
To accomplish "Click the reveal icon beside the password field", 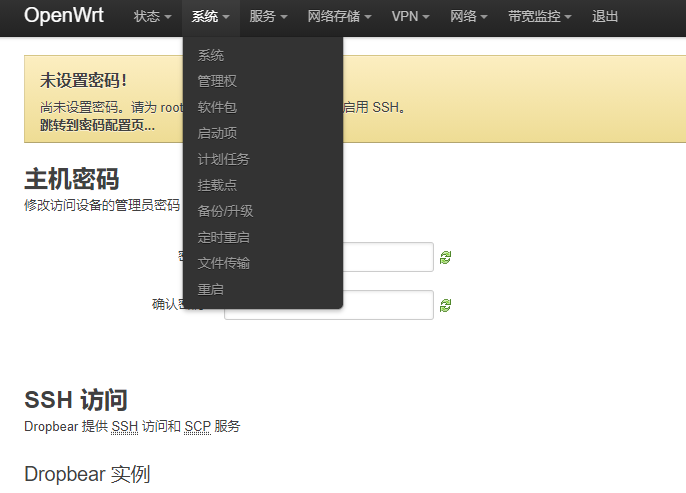I will [445, 258].
